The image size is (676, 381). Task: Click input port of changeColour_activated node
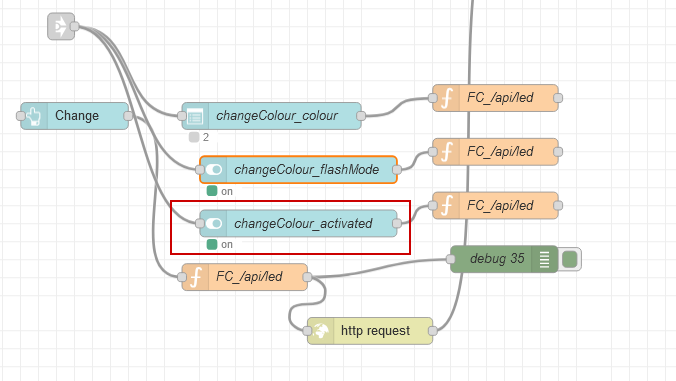tap(200, 223)
